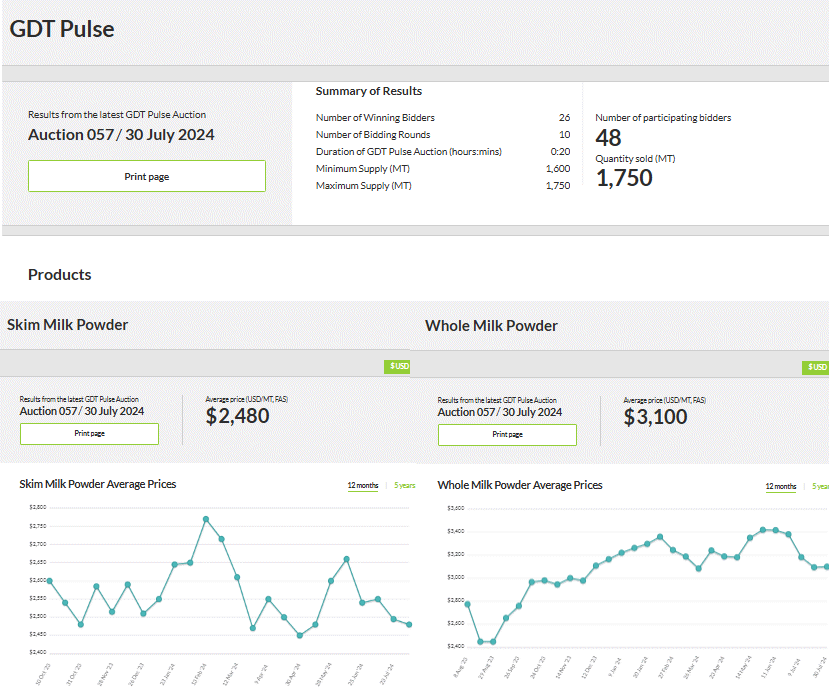Image resolution: width=829 pixels, height=687 pixels.
Task: Click the 'Number of Bidding Rounds' label
Action: (x=373, y=134)
